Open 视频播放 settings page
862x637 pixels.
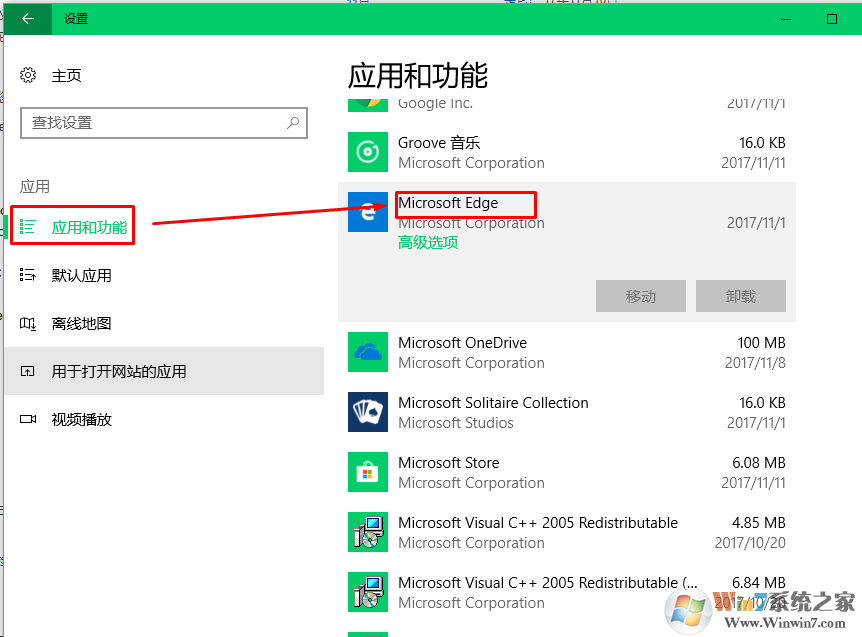(x=81, y=420)
